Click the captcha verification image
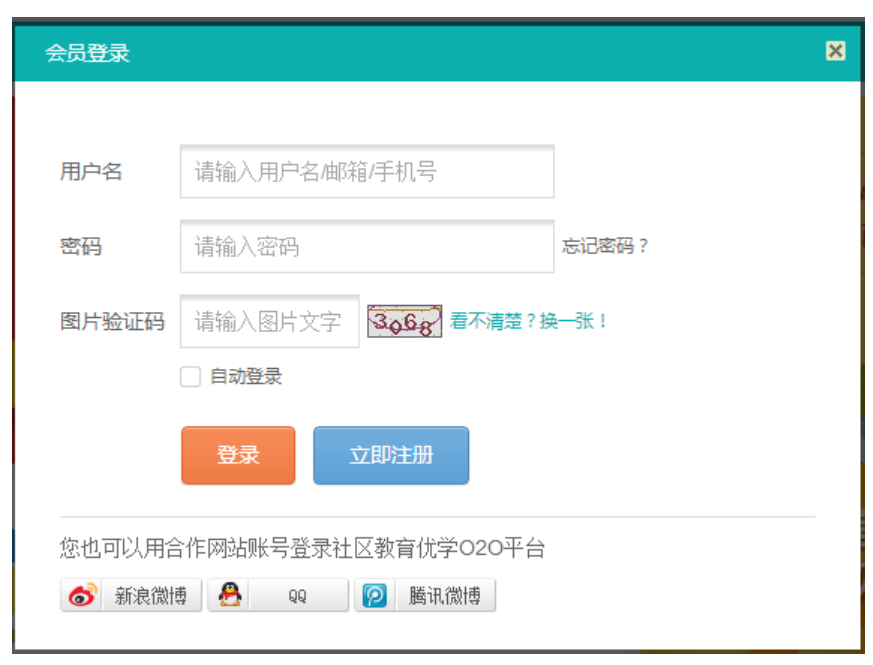Screen dimensions: 873x665 (404, 321)
